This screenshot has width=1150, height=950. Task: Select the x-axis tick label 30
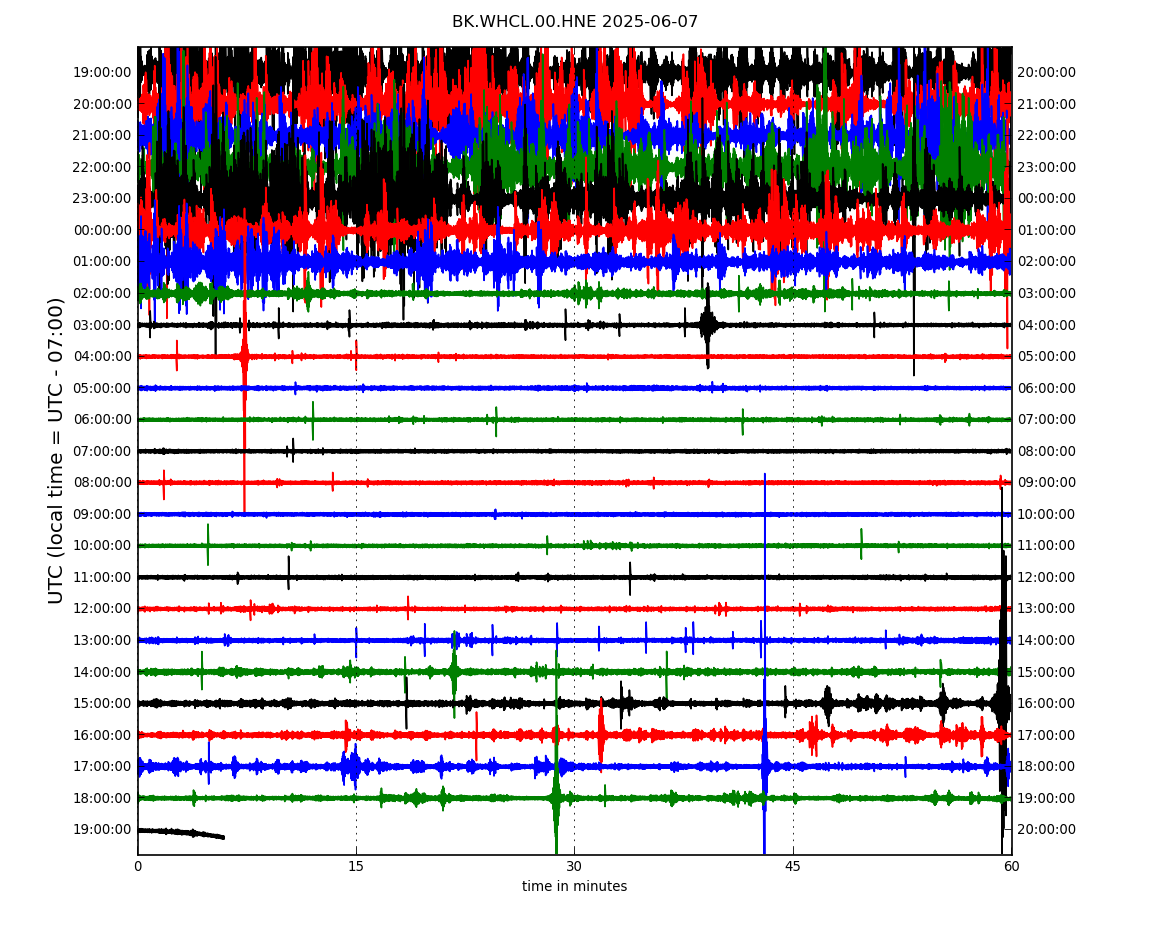pyautogui.click(x=574, y=866)
